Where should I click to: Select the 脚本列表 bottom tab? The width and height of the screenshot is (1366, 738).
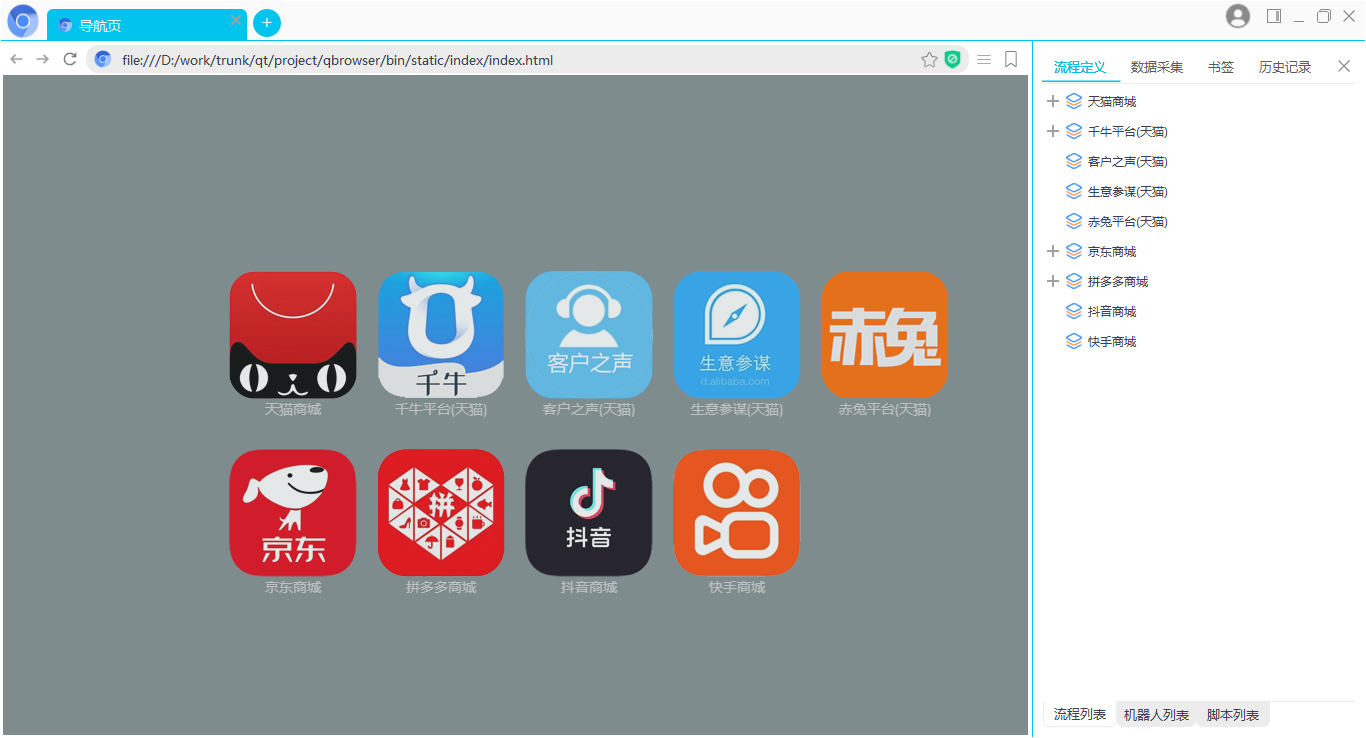coord(1233,715)
